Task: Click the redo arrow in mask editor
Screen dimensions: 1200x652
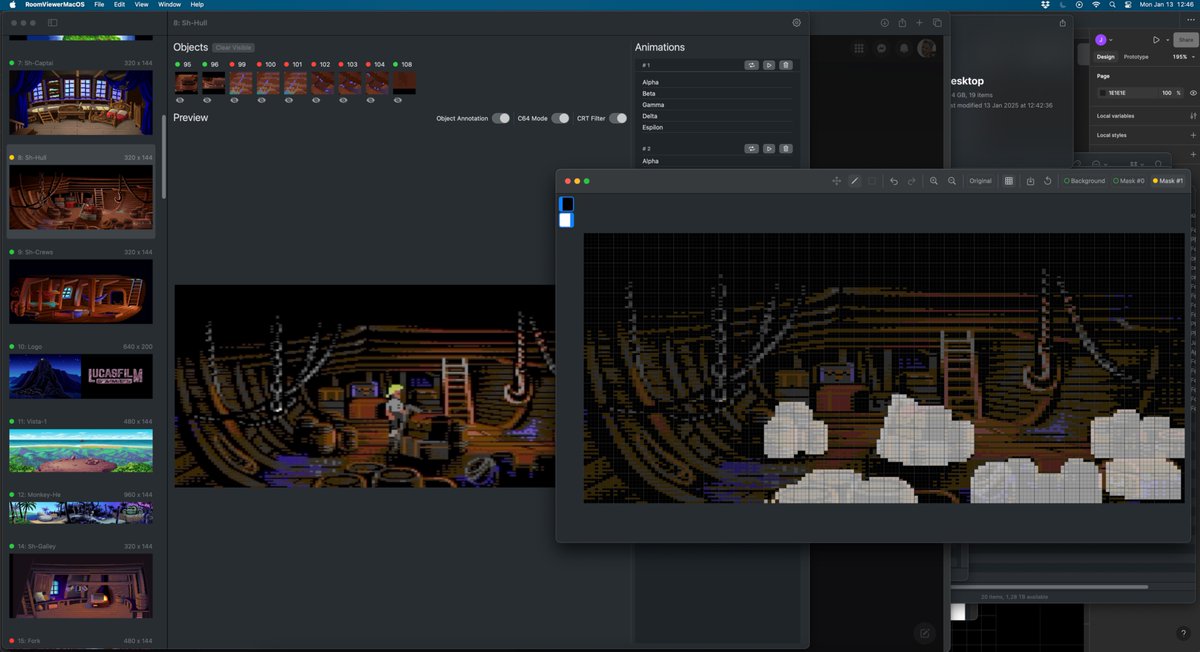Action: tap(912, 181)
